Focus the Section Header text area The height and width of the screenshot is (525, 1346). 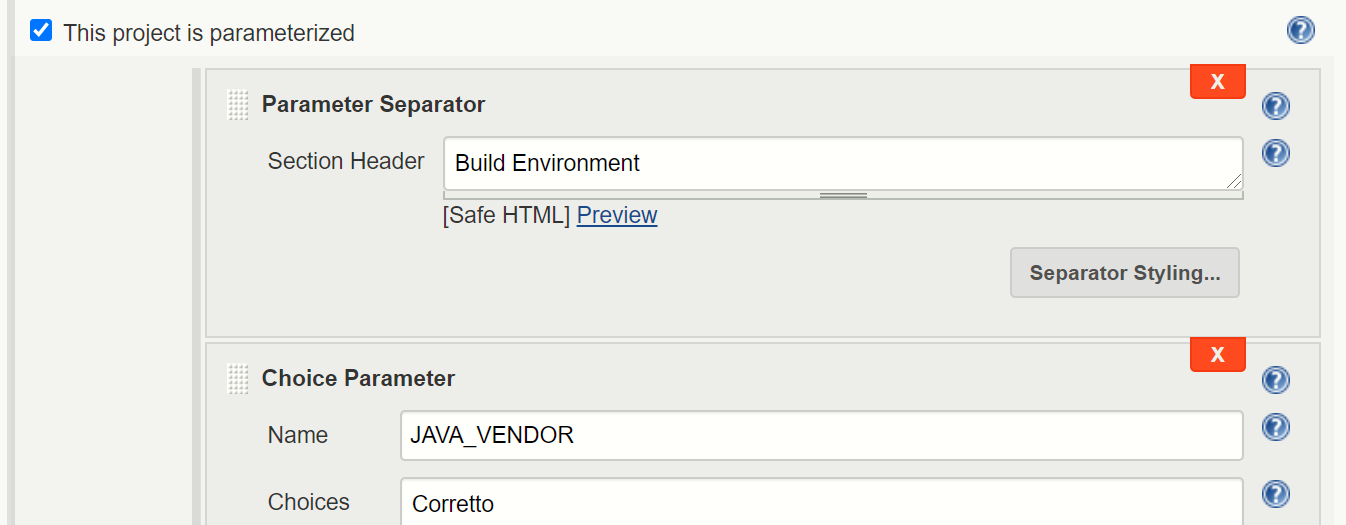(x=843, y=163)
